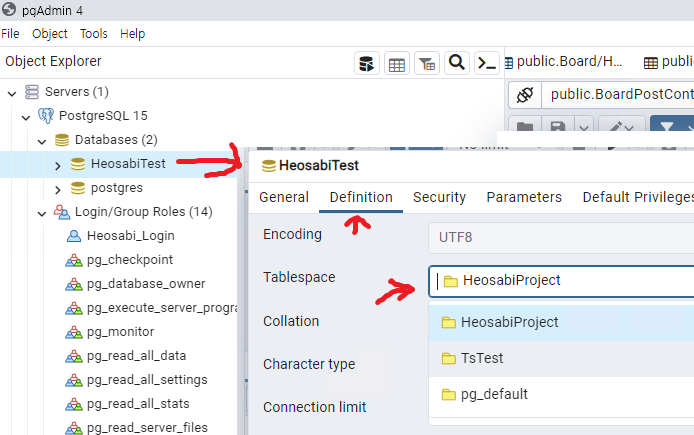The image size is (694, 435).
Task: Expand the HeosabiTest database node
Action: [x=58, y=166]
